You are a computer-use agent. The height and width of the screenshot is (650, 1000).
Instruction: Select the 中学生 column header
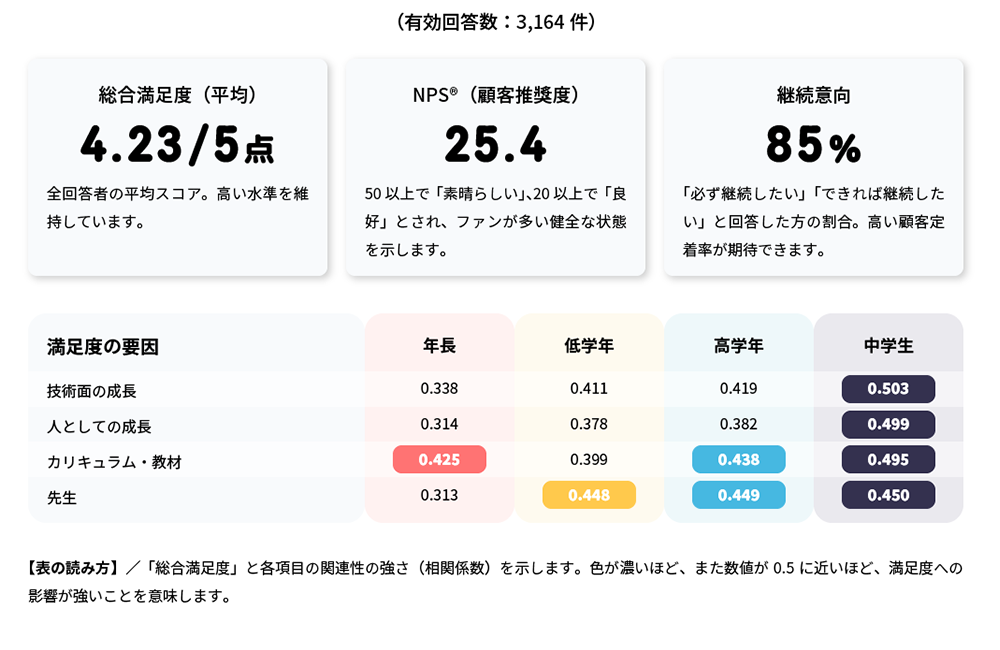[888, 346]
